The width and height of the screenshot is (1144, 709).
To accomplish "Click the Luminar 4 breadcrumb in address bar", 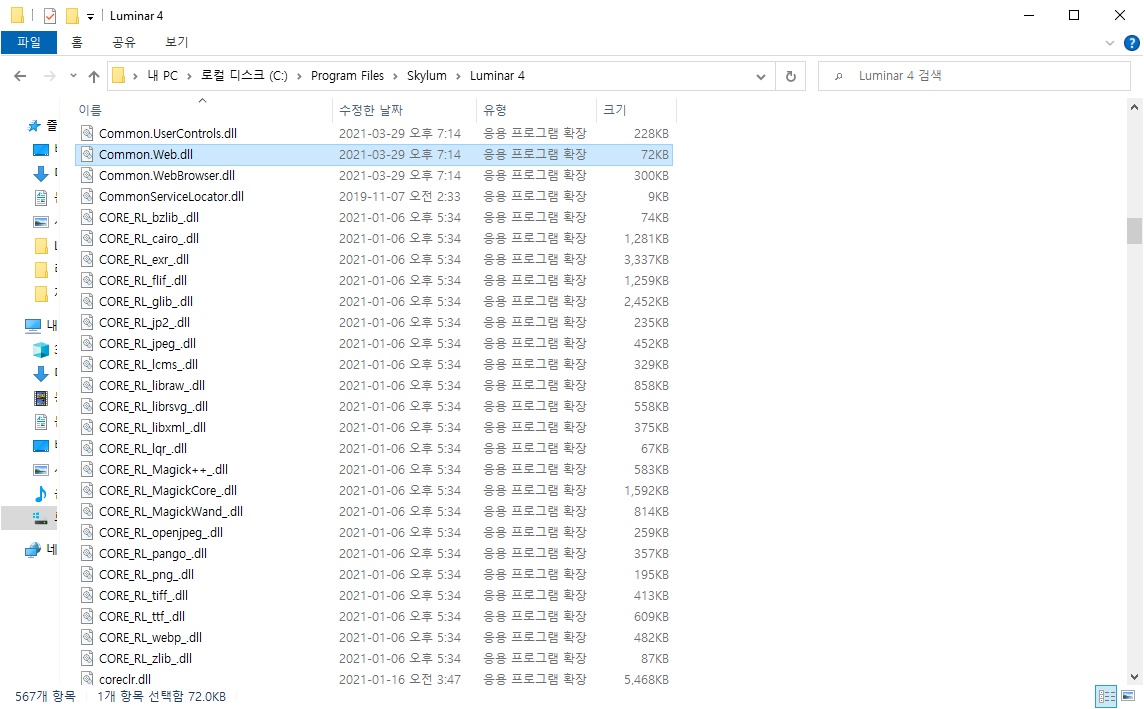I will (x=497, y=76).
